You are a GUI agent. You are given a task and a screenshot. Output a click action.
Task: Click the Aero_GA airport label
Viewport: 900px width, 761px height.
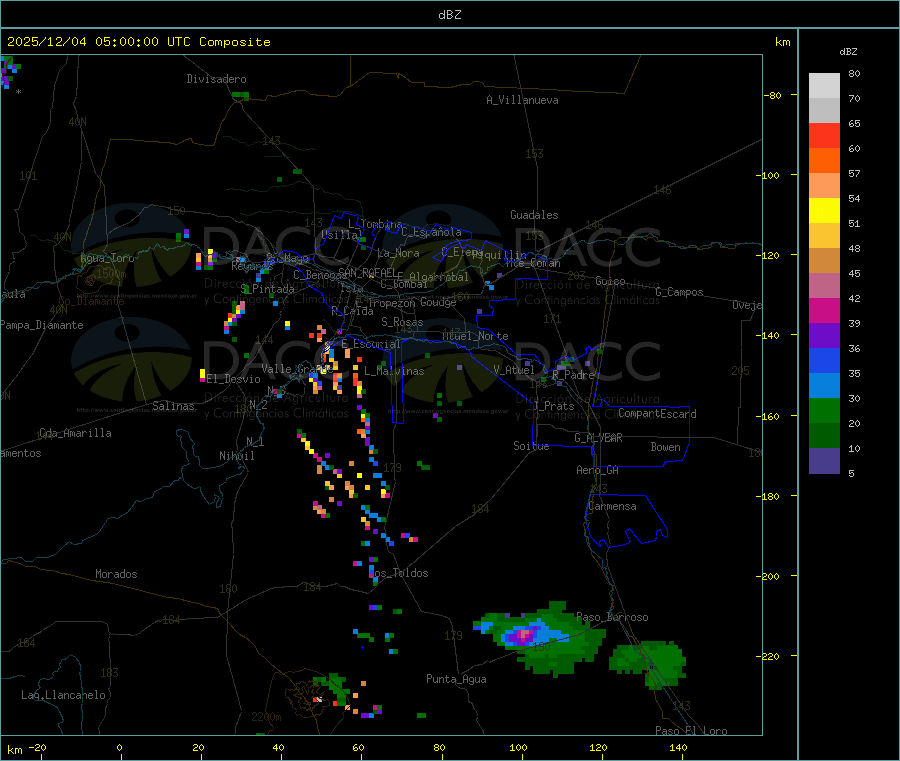click(x=598, y=470)
